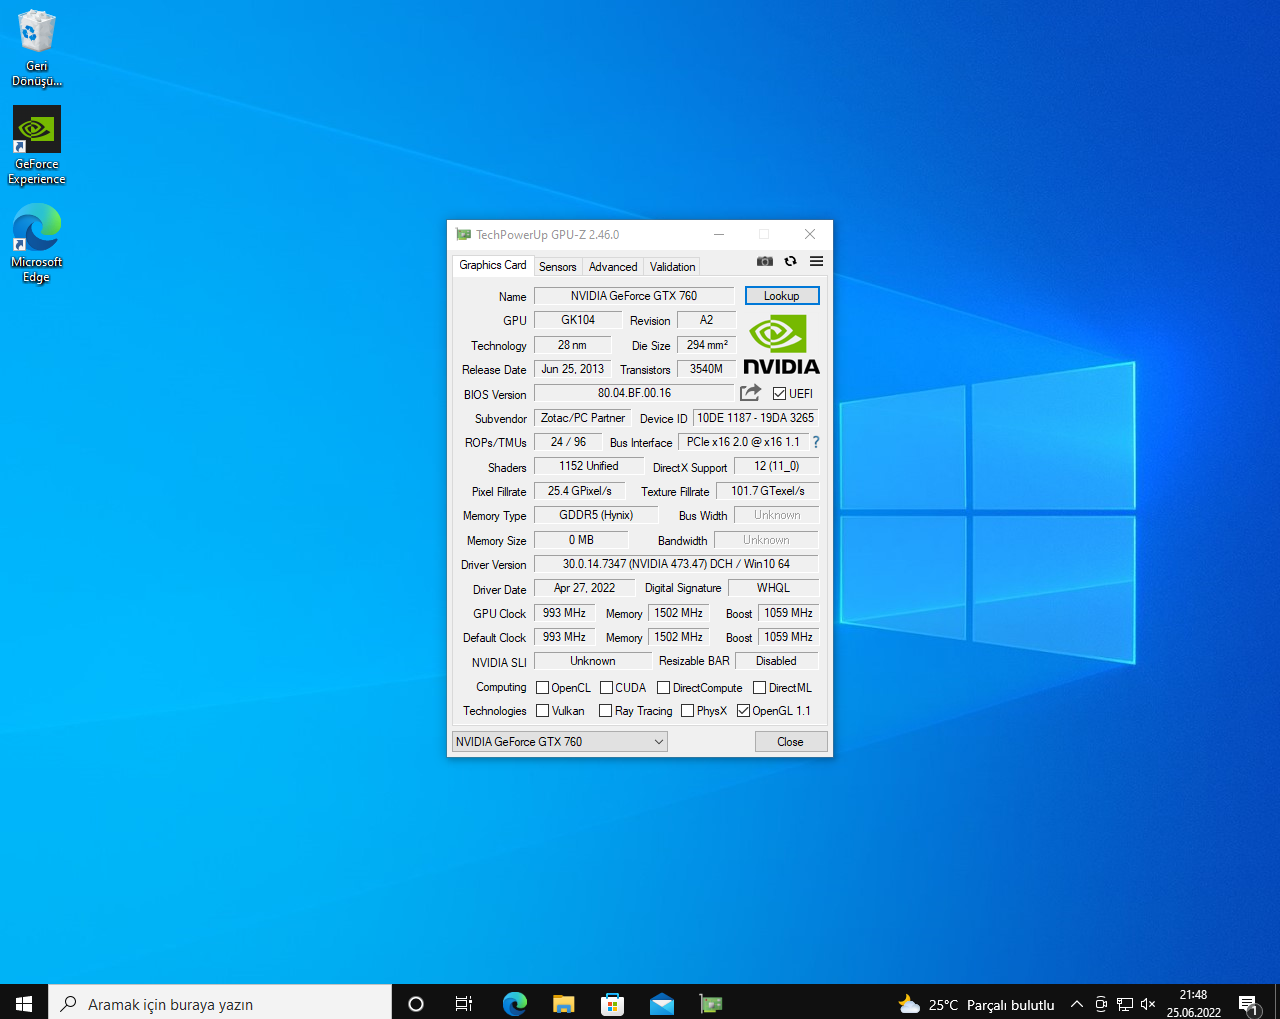Click the Driver Version field
The height and width of the screenshot is (1019, 1280).
(676, 564)
